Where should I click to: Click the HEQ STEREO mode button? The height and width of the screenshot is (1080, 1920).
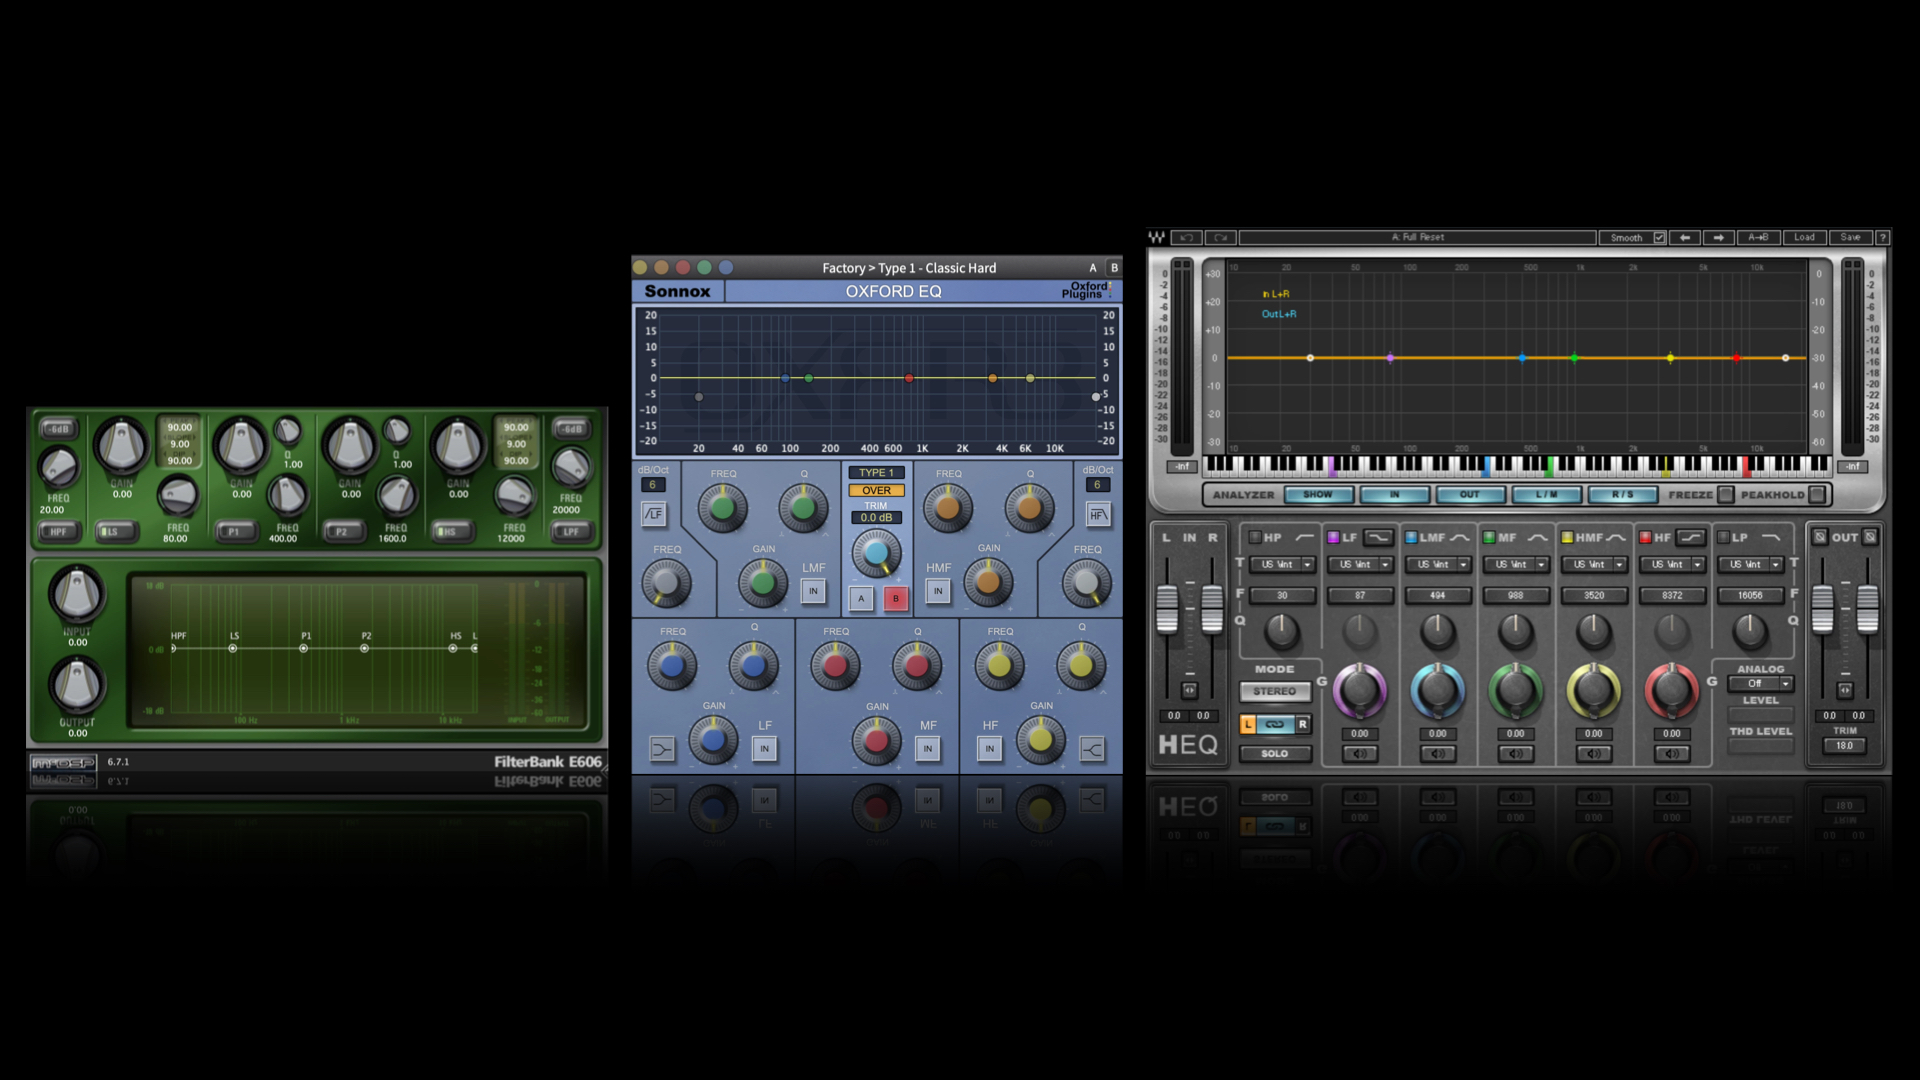[1275, 691]
